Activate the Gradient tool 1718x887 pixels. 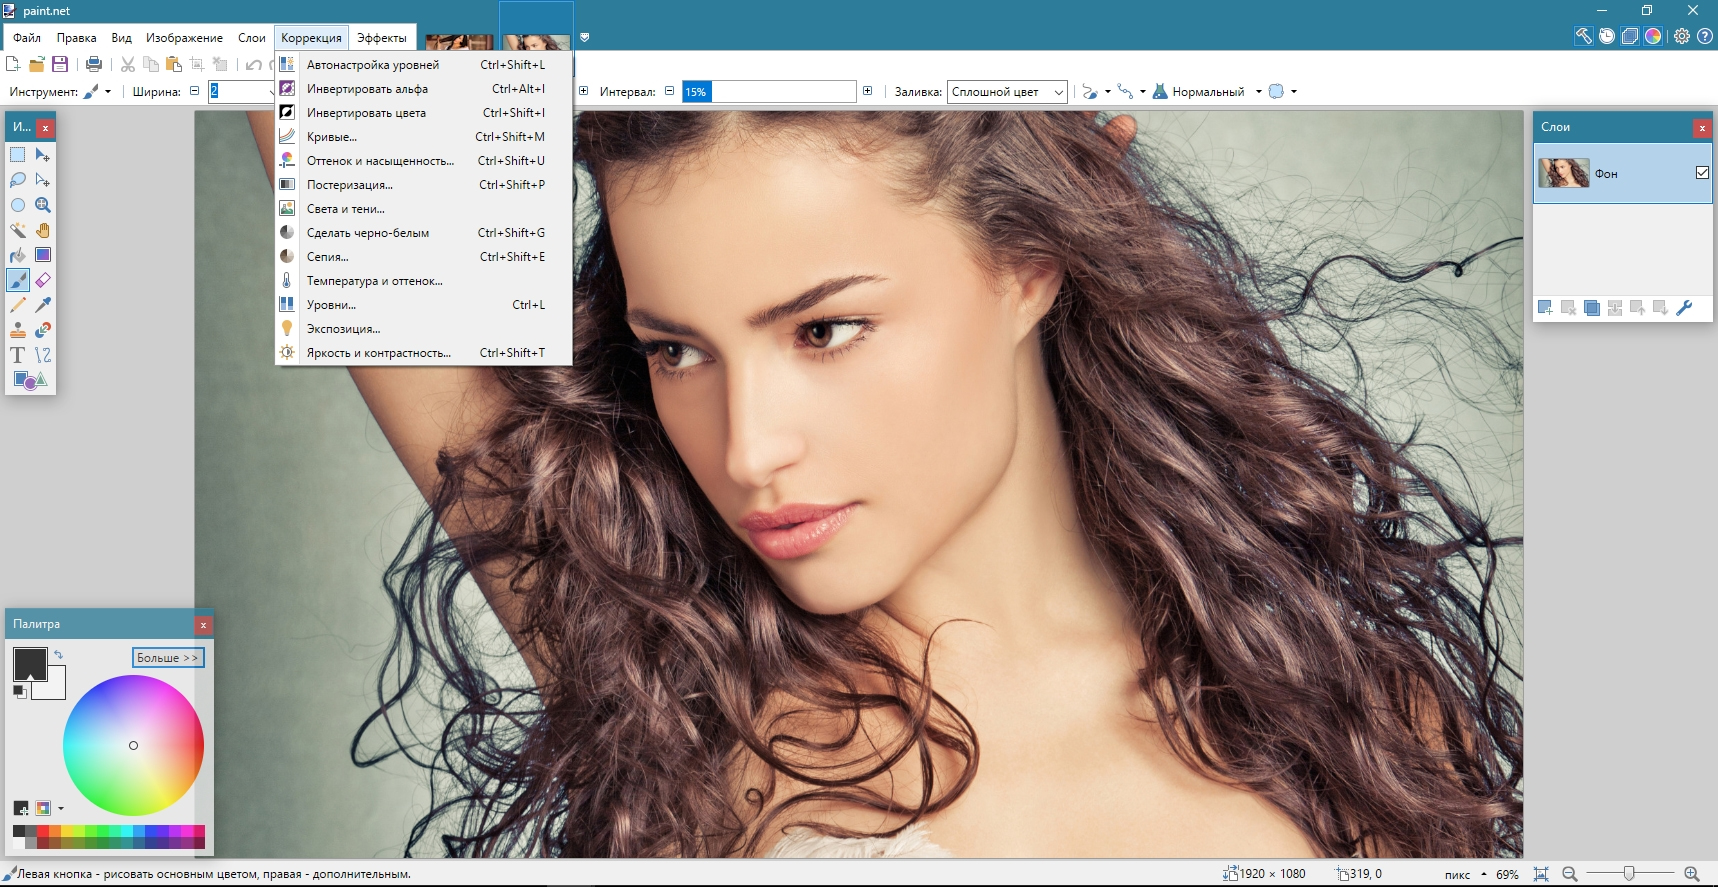tap(43, 255)
